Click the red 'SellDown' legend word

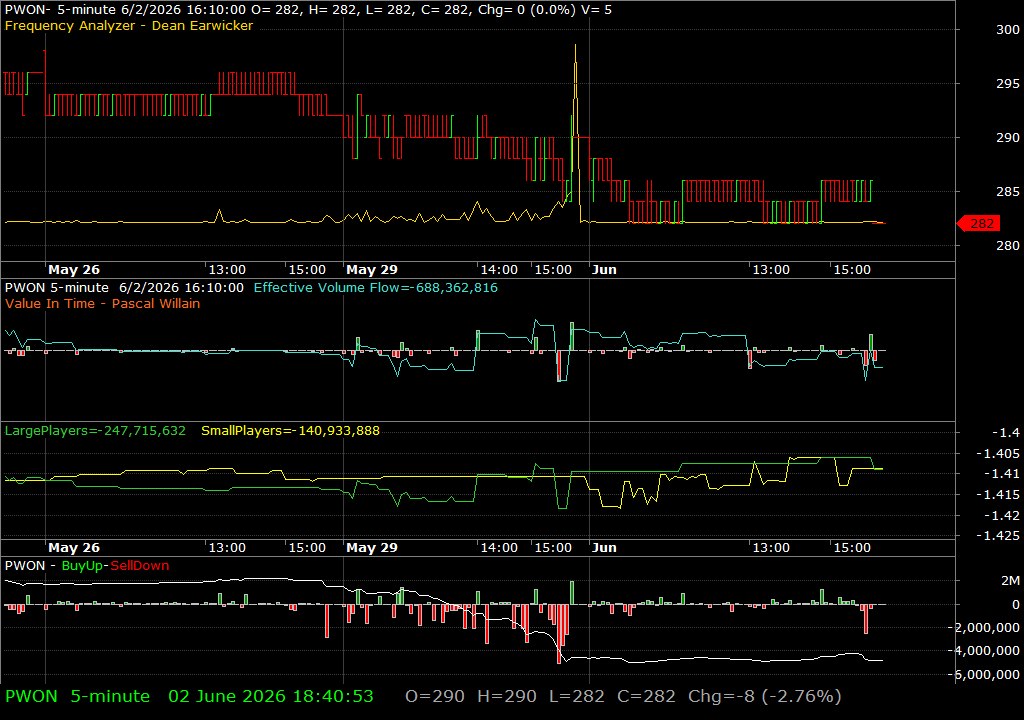(x=139, y=566)
